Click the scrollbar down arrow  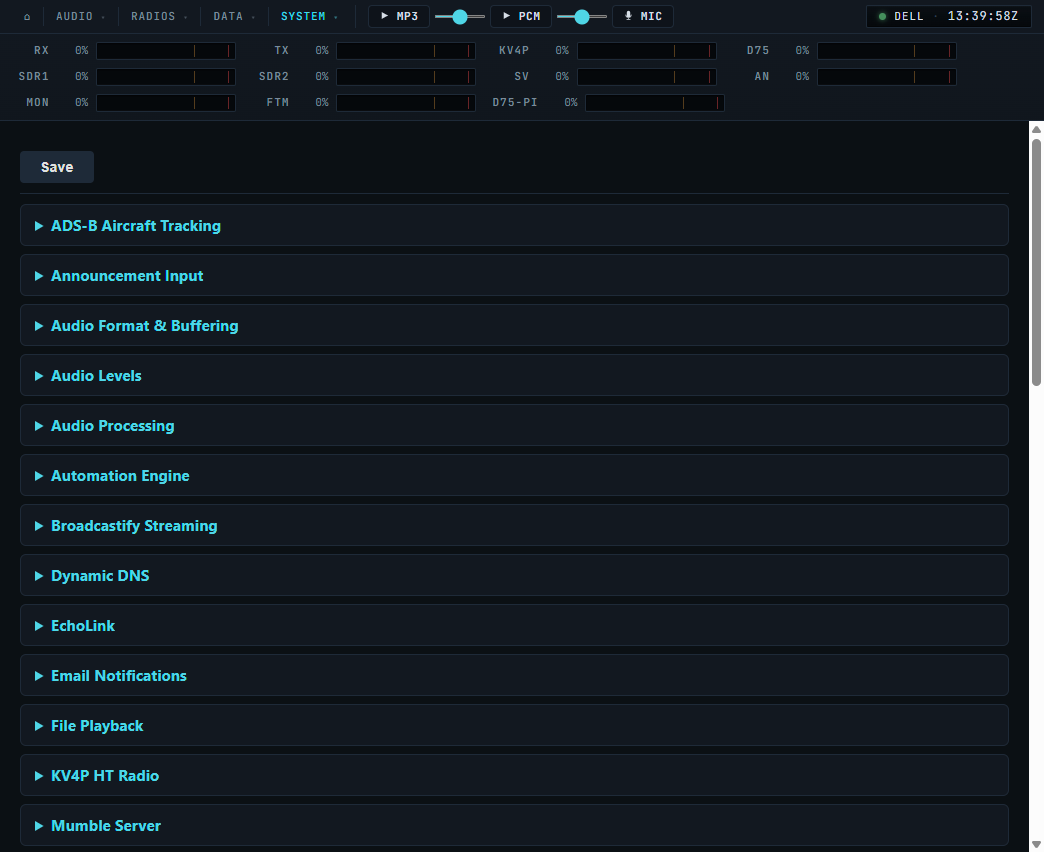tap(1036, 845)
